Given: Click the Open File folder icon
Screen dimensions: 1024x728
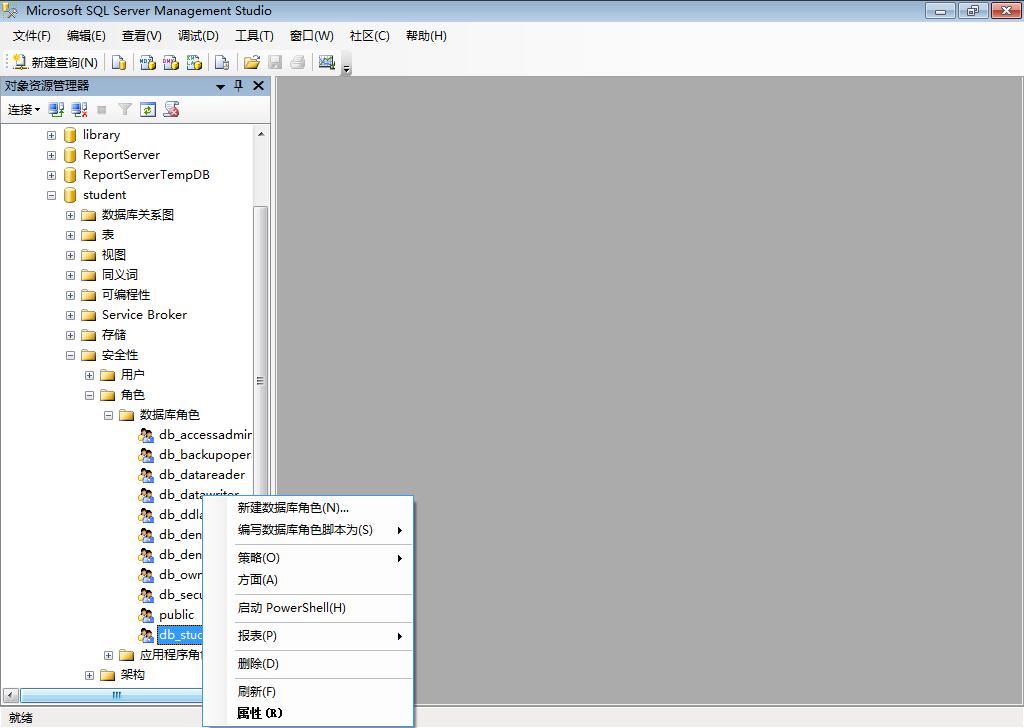Looking at the screenshot, I should [x=251, y=62].
